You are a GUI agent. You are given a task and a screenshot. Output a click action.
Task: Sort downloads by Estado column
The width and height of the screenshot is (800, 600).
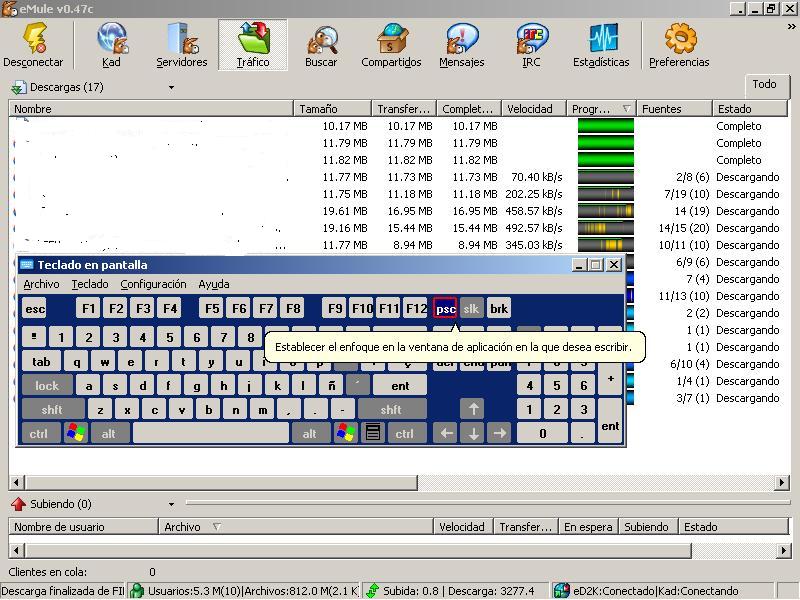749,109
